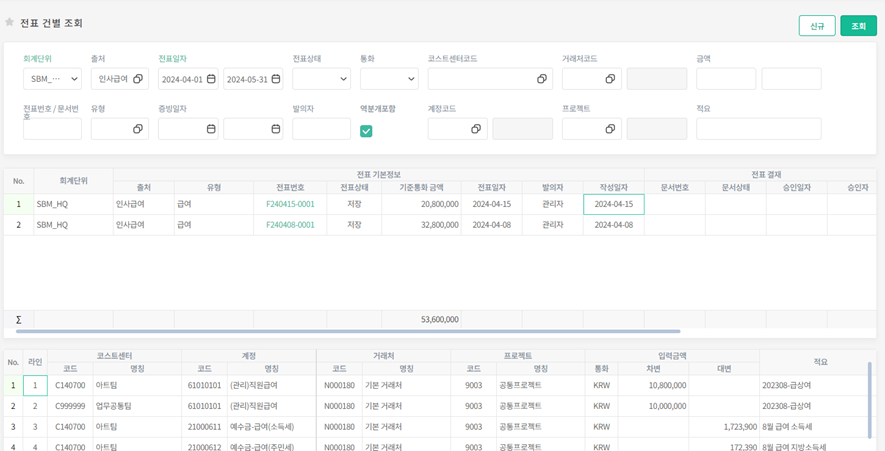Viewport: 885px width, 451px height.
Task: Expand the 통화 dropdown
Action: tap(389, 79)
